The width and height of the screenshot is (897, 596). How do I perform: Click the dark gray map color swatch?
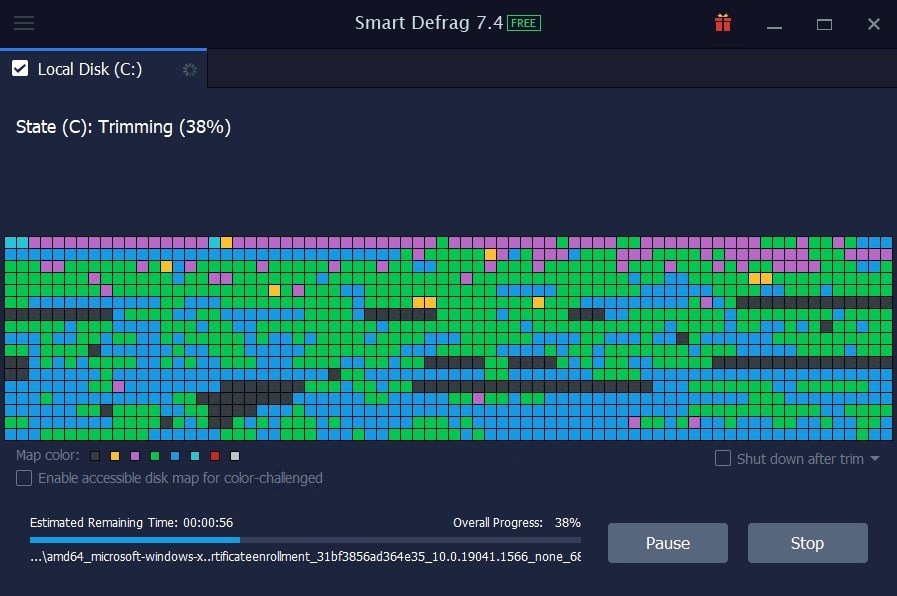(x=95, y=456)
